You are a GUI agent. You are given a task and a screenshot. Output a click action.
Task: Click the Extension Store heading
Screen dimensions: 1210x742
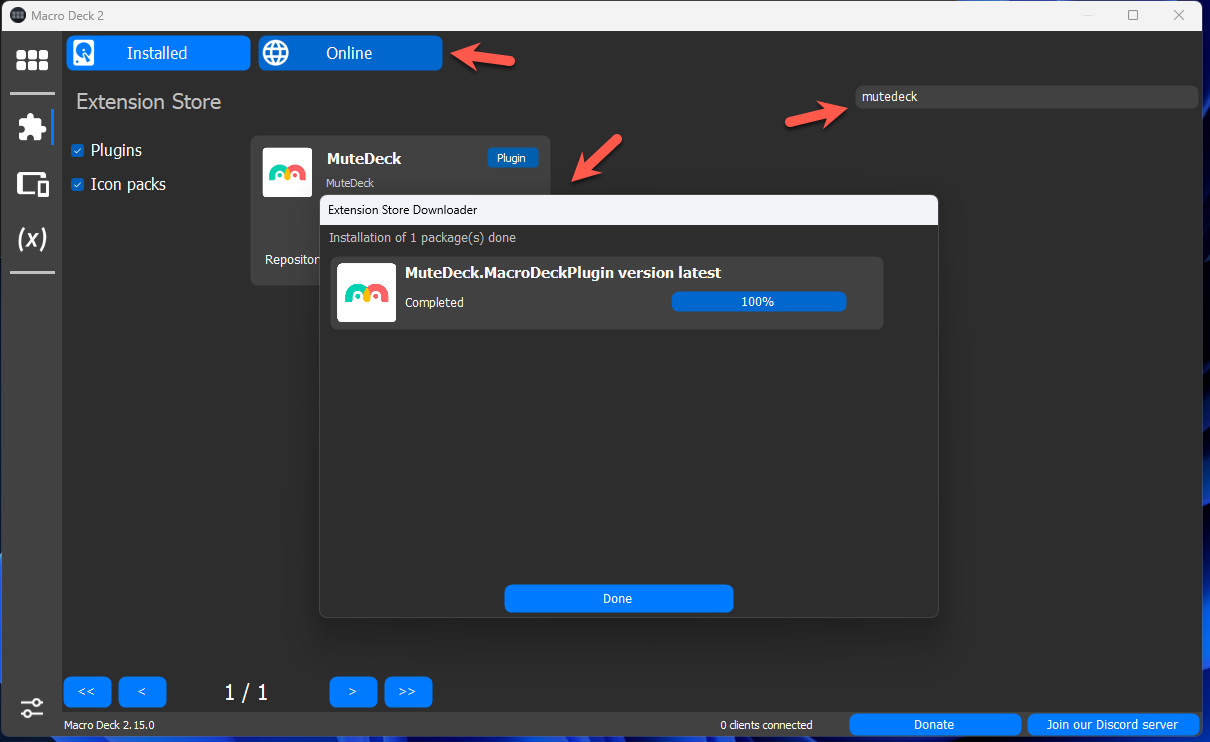[x=149, y=102]
